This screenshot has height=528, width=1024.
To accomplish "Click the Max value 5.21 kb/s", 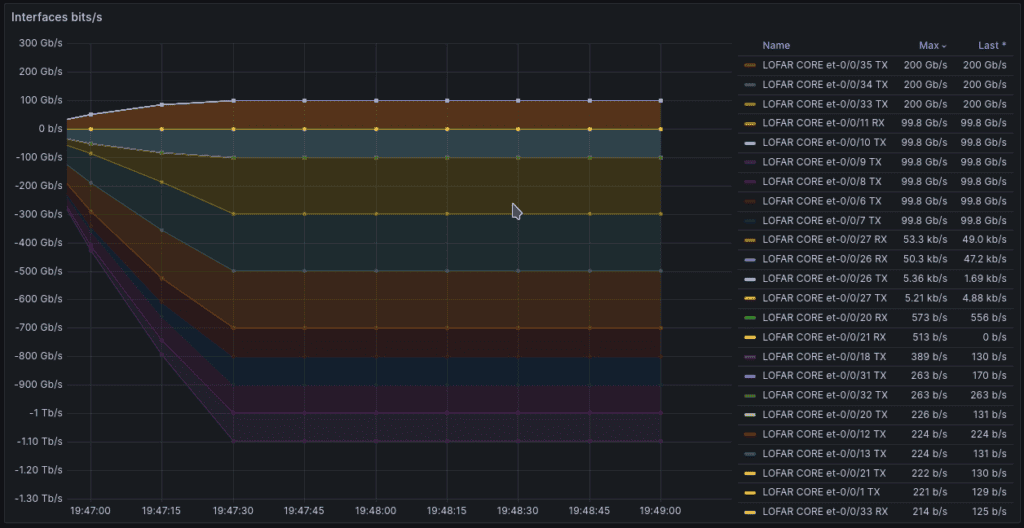I will click(926, 298).
